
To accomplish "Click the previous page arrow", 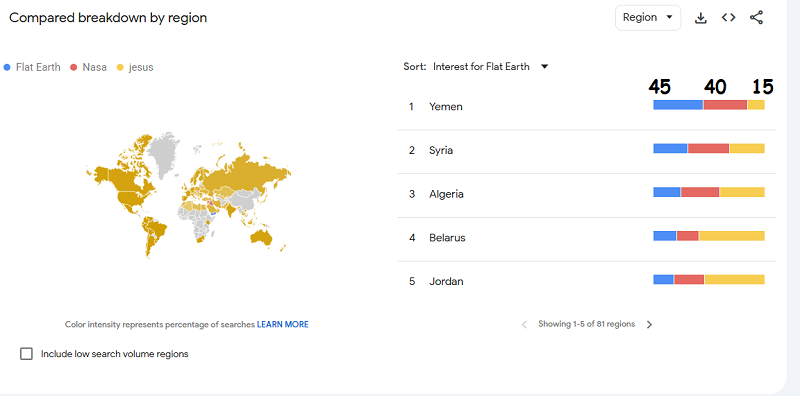I will pyautogui.click(x=524, y=325).
